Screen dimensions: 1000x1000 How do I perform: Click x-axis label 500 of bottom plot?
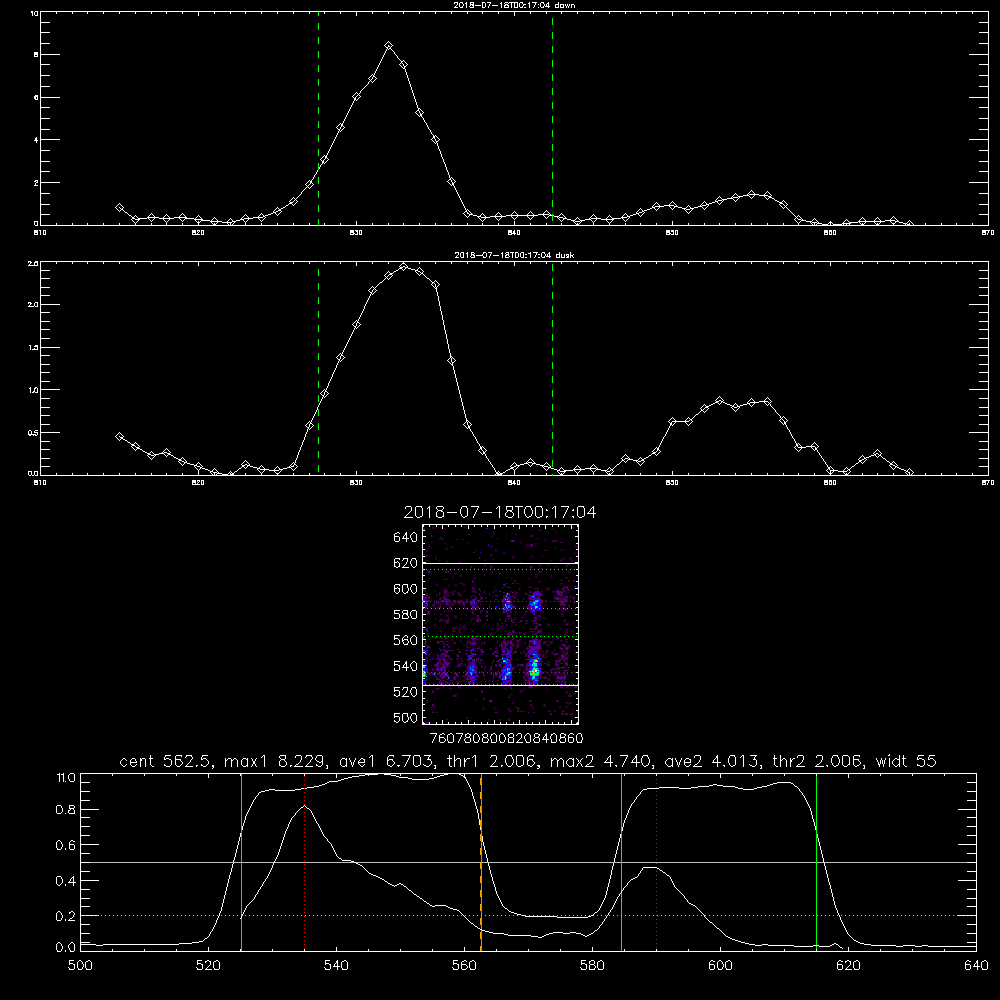[80, 966]
